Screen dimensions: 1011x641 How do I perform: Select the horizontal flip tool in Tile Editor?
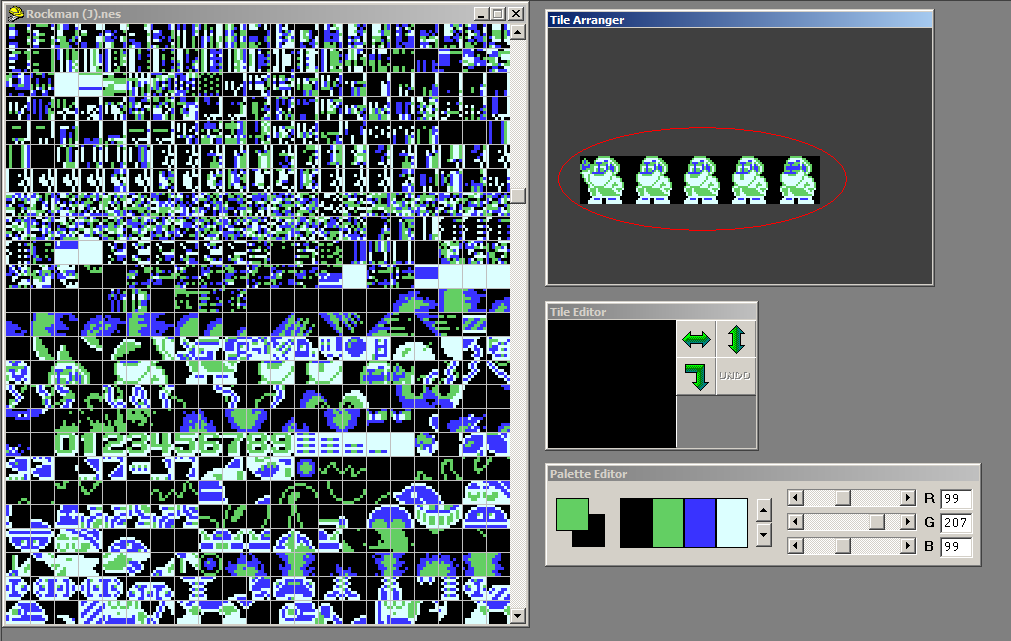[697, 340]
